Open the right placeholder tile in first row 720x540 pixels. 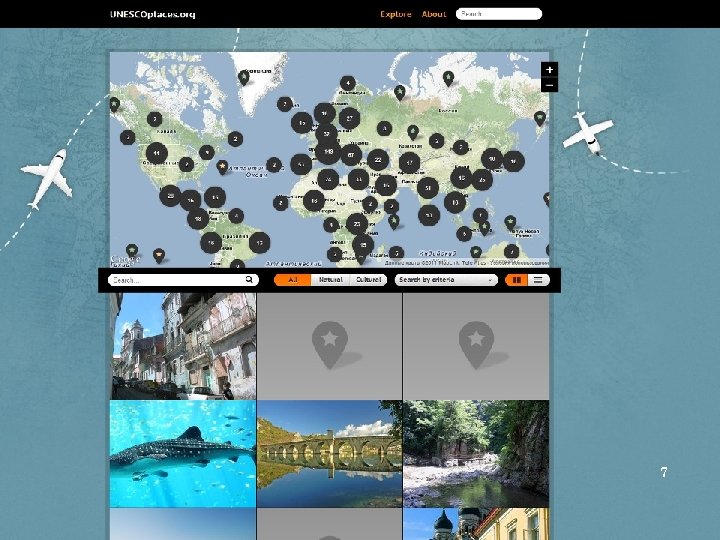click(476, 346)
